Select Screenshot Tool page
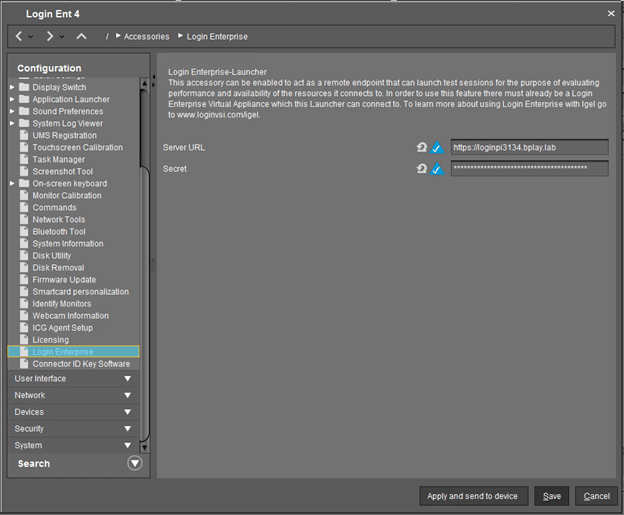The height and width of the screenshot is (515, 624). click(62, 172)
